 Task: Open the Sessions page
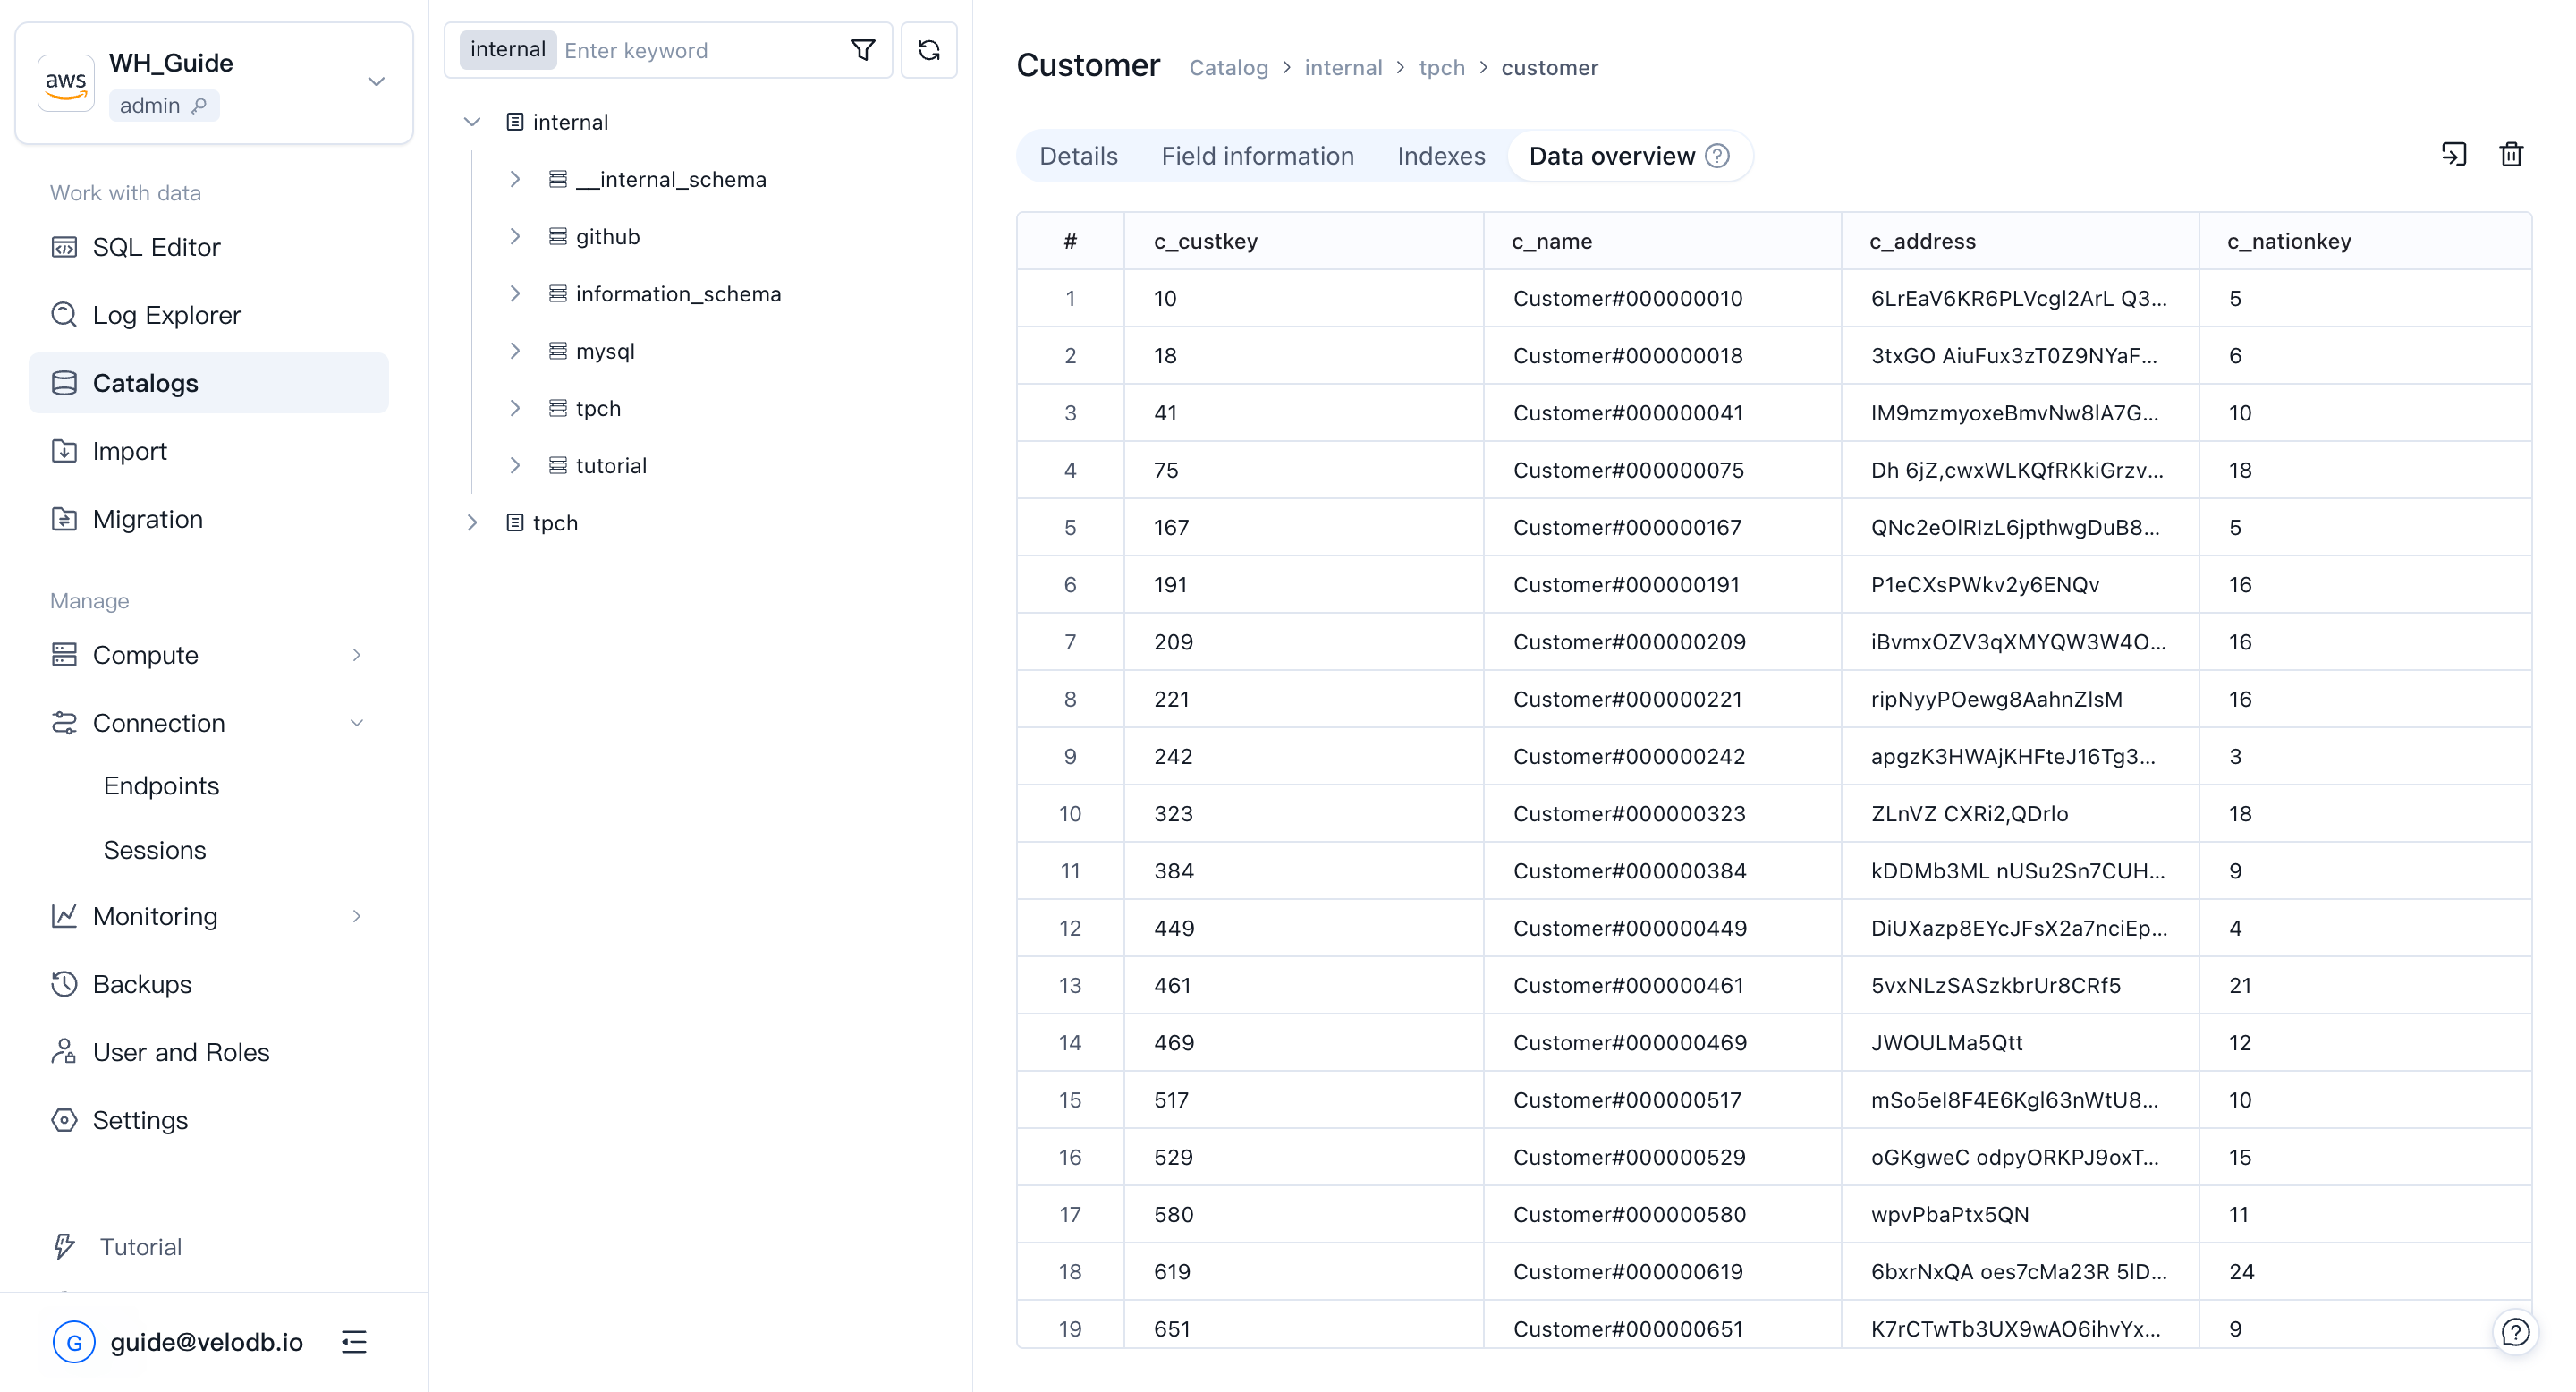[155, 850]
